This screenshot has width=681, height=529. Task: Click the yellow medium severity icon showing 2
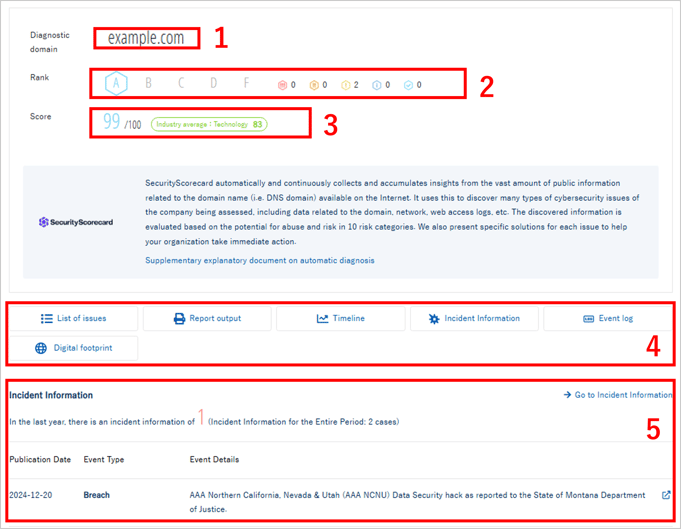345,85
